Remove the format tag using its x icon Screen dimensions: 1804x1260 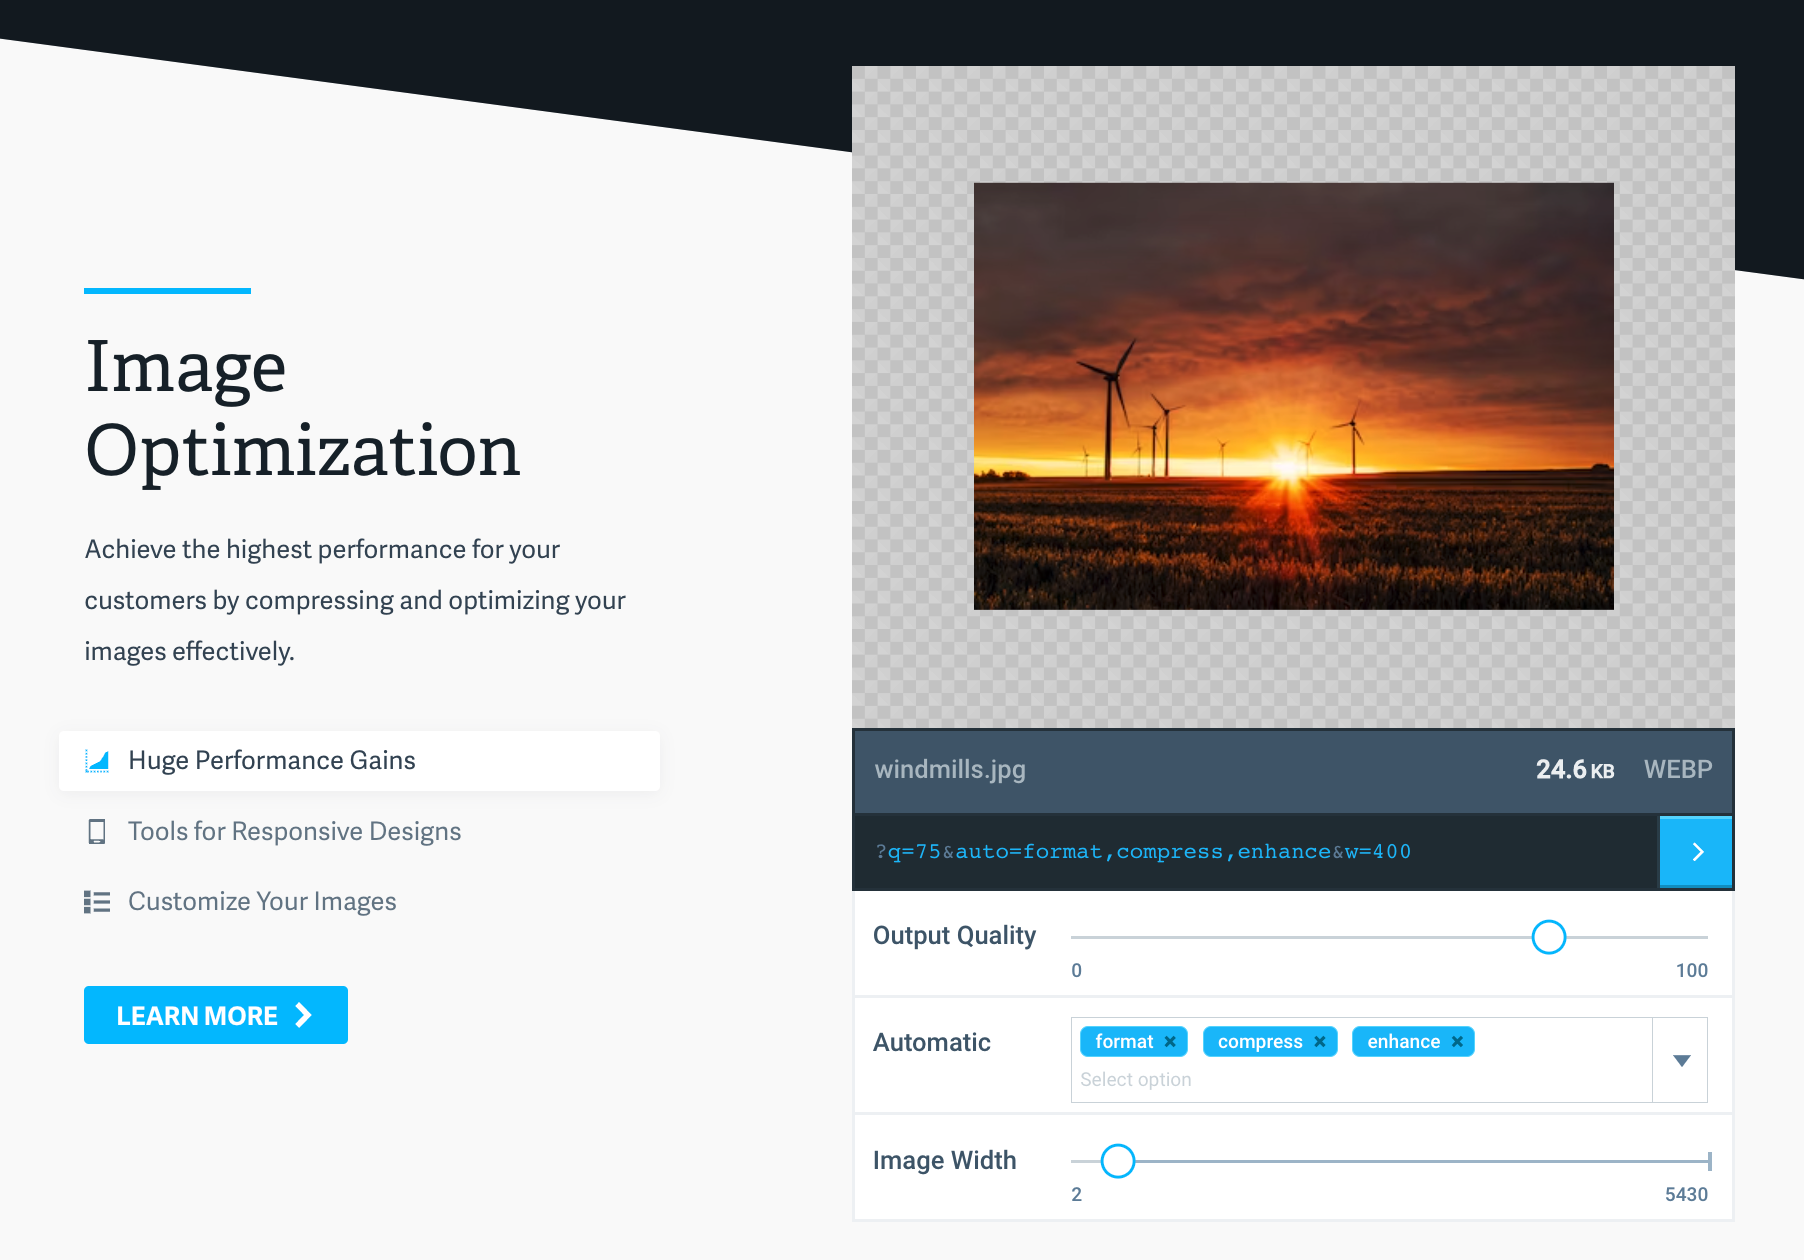1169,1041
